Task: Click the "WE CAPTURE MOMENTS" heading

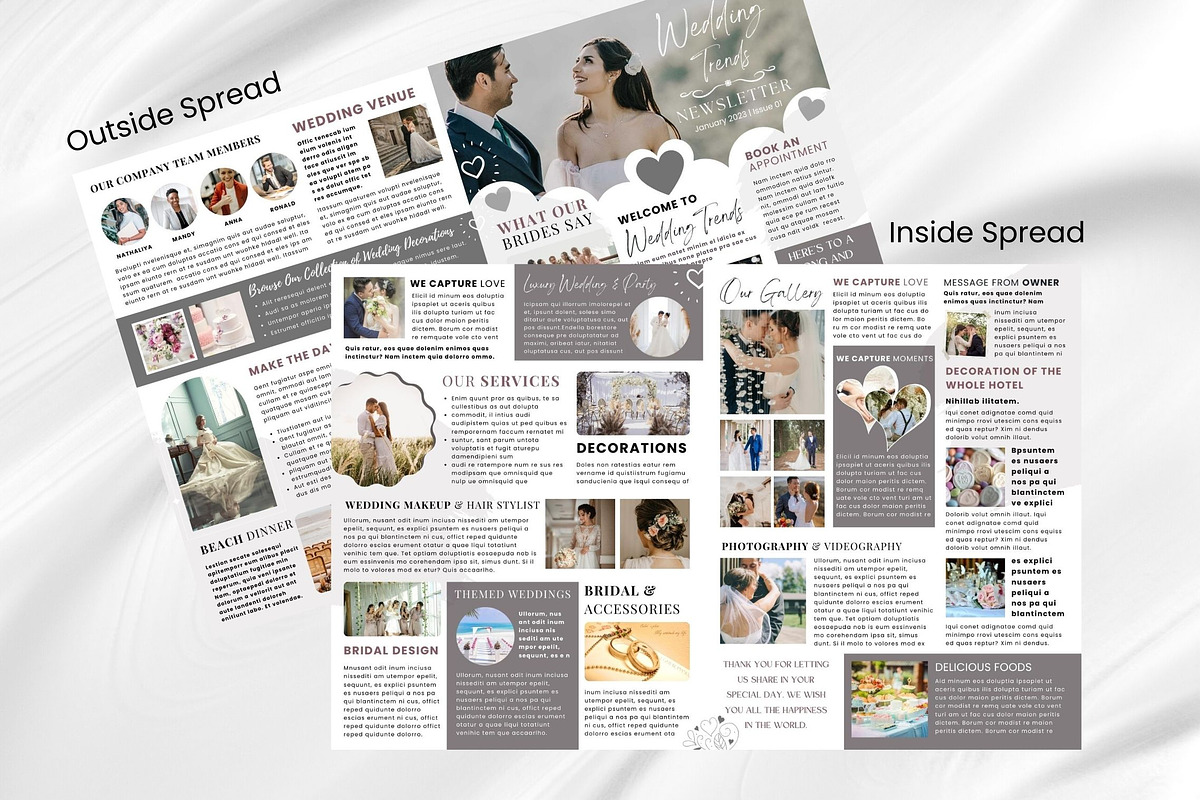Action: pos(885,357)
